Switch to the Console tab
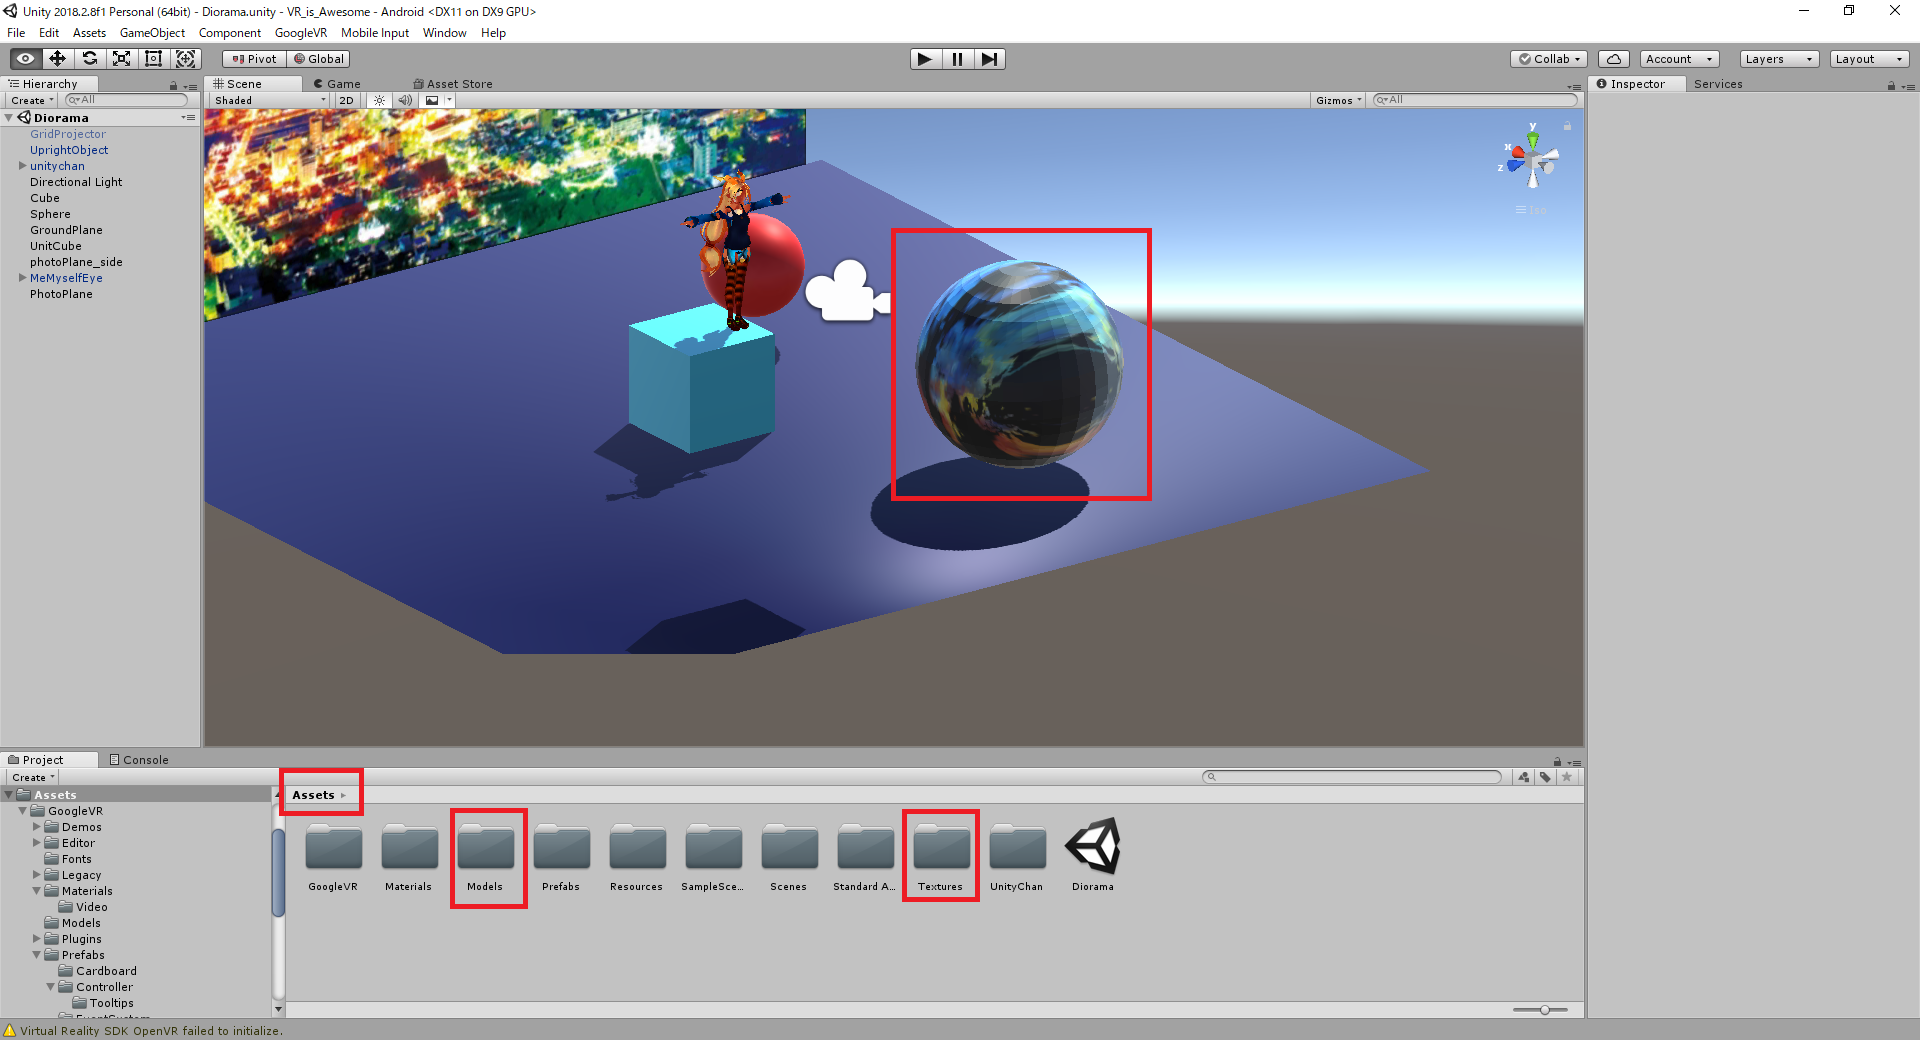Image resolution: width=1920 pixels, height=1040 pixels. coord(139,760)
